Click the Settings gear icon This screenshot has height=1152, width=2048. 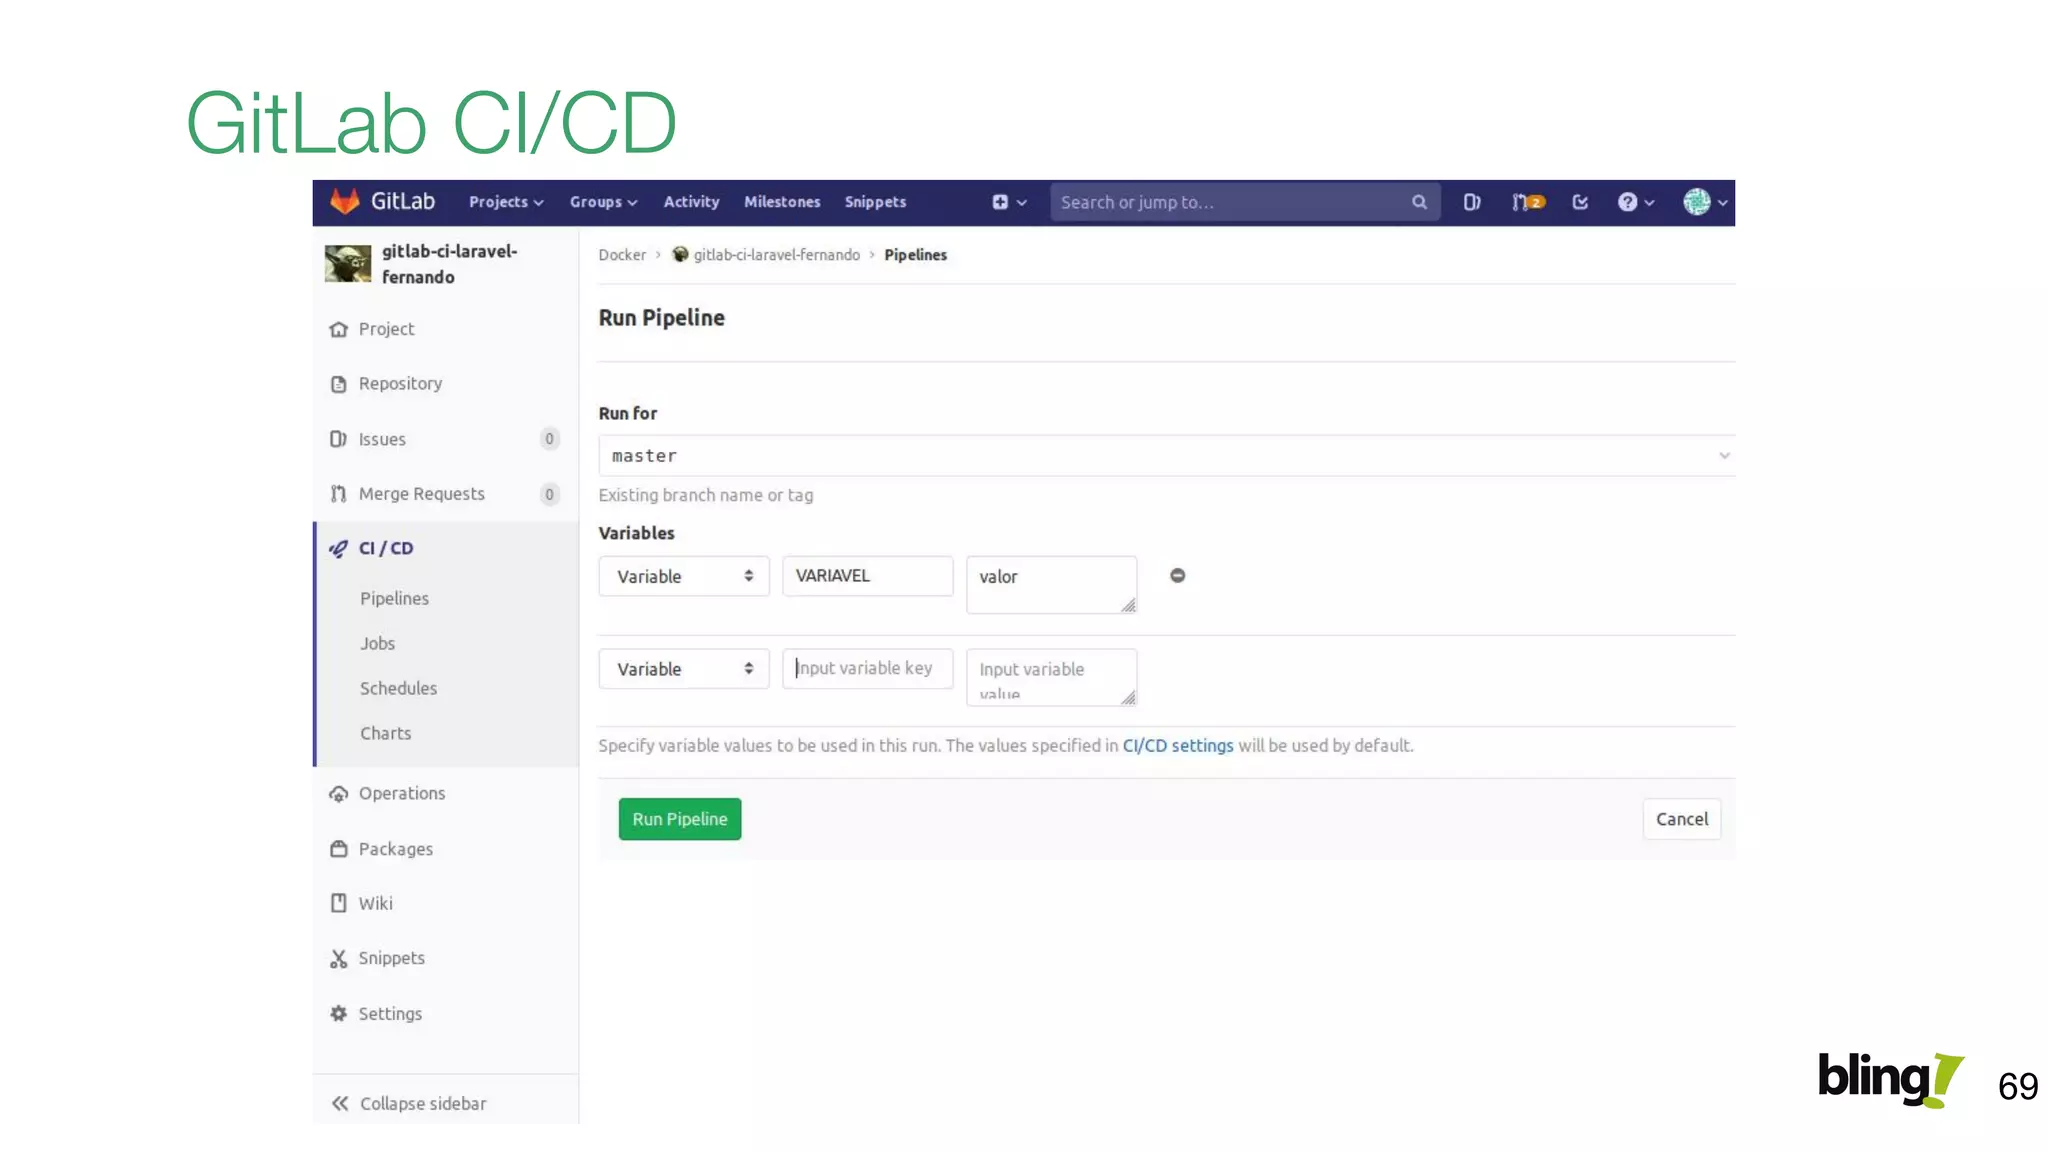(x=338, y=1013)
